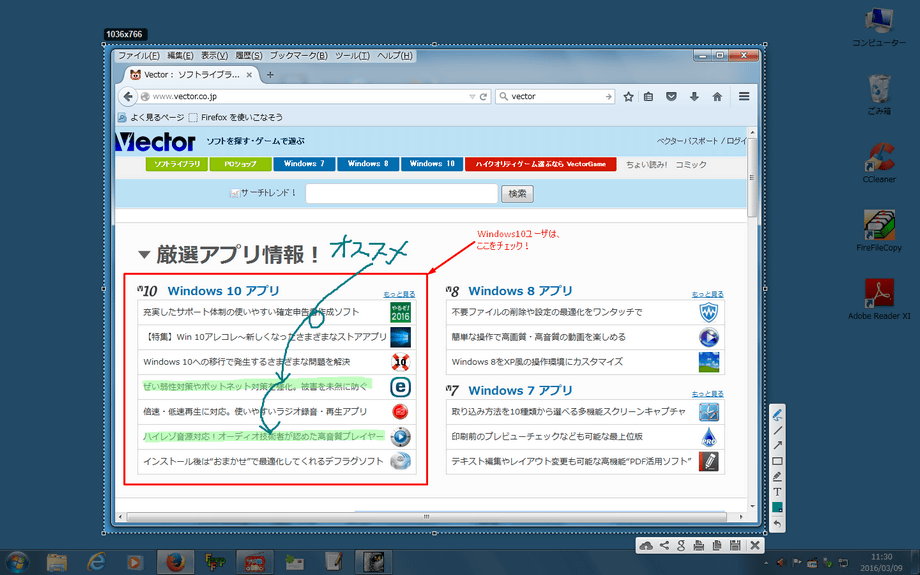Select the Vector ソフトライブラ tab
920x575 pixels.
pyautogui.click(x=191, y=75)
